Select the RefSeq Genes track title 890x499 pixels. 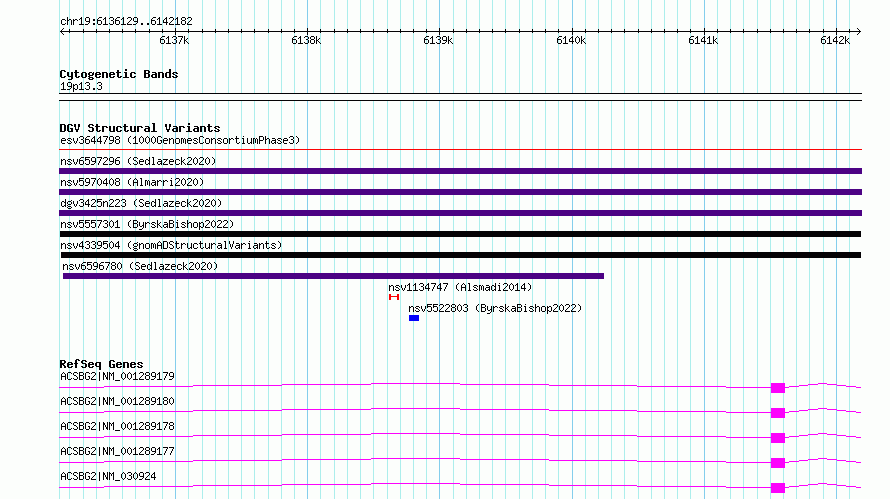[101, 364]
